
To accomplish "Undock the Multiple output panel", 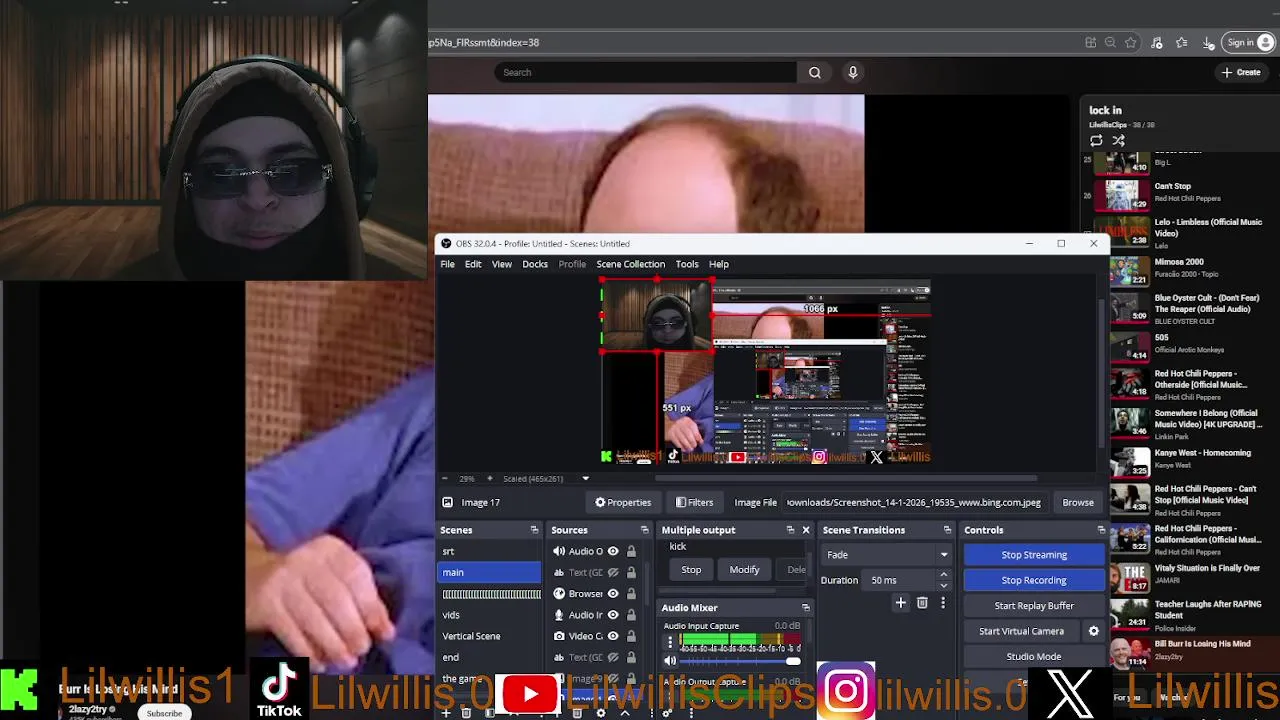I will [790, 530].
